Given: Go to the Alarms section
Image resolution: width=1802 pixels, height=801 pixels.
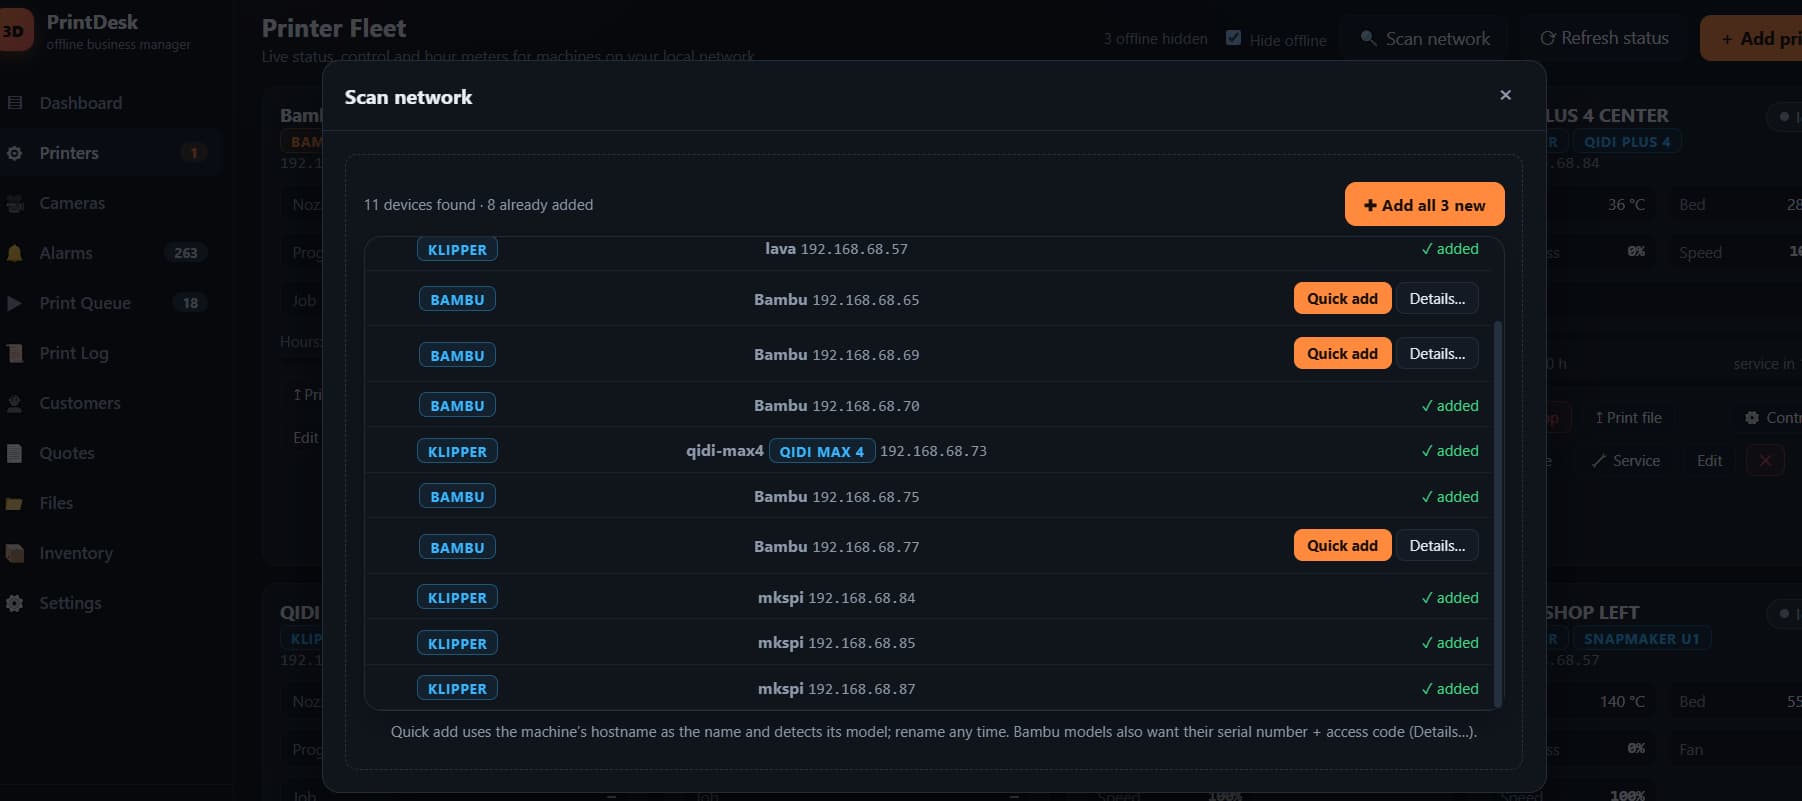Looking at the screenshot, I should pos(66,253).
